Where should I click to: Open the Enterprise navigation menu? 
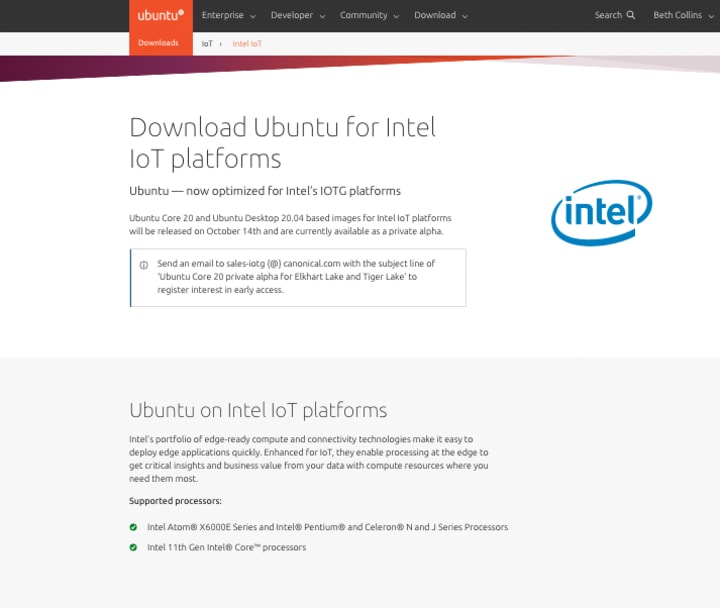point(228,15)
